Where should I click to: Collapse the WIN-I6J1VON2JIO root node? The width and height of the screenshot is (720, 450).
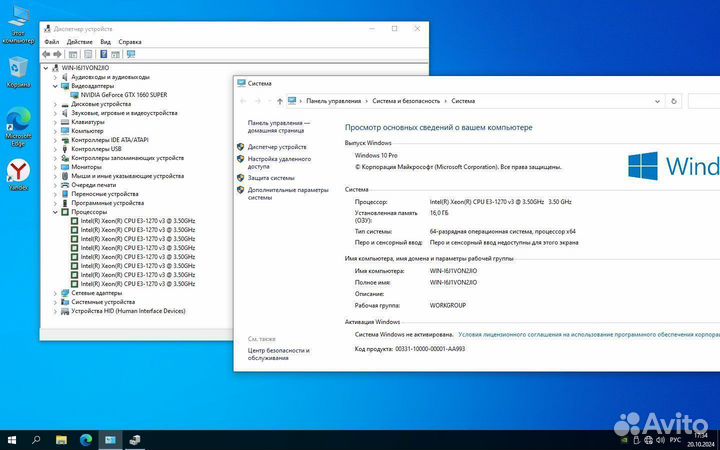coord(46,68)
